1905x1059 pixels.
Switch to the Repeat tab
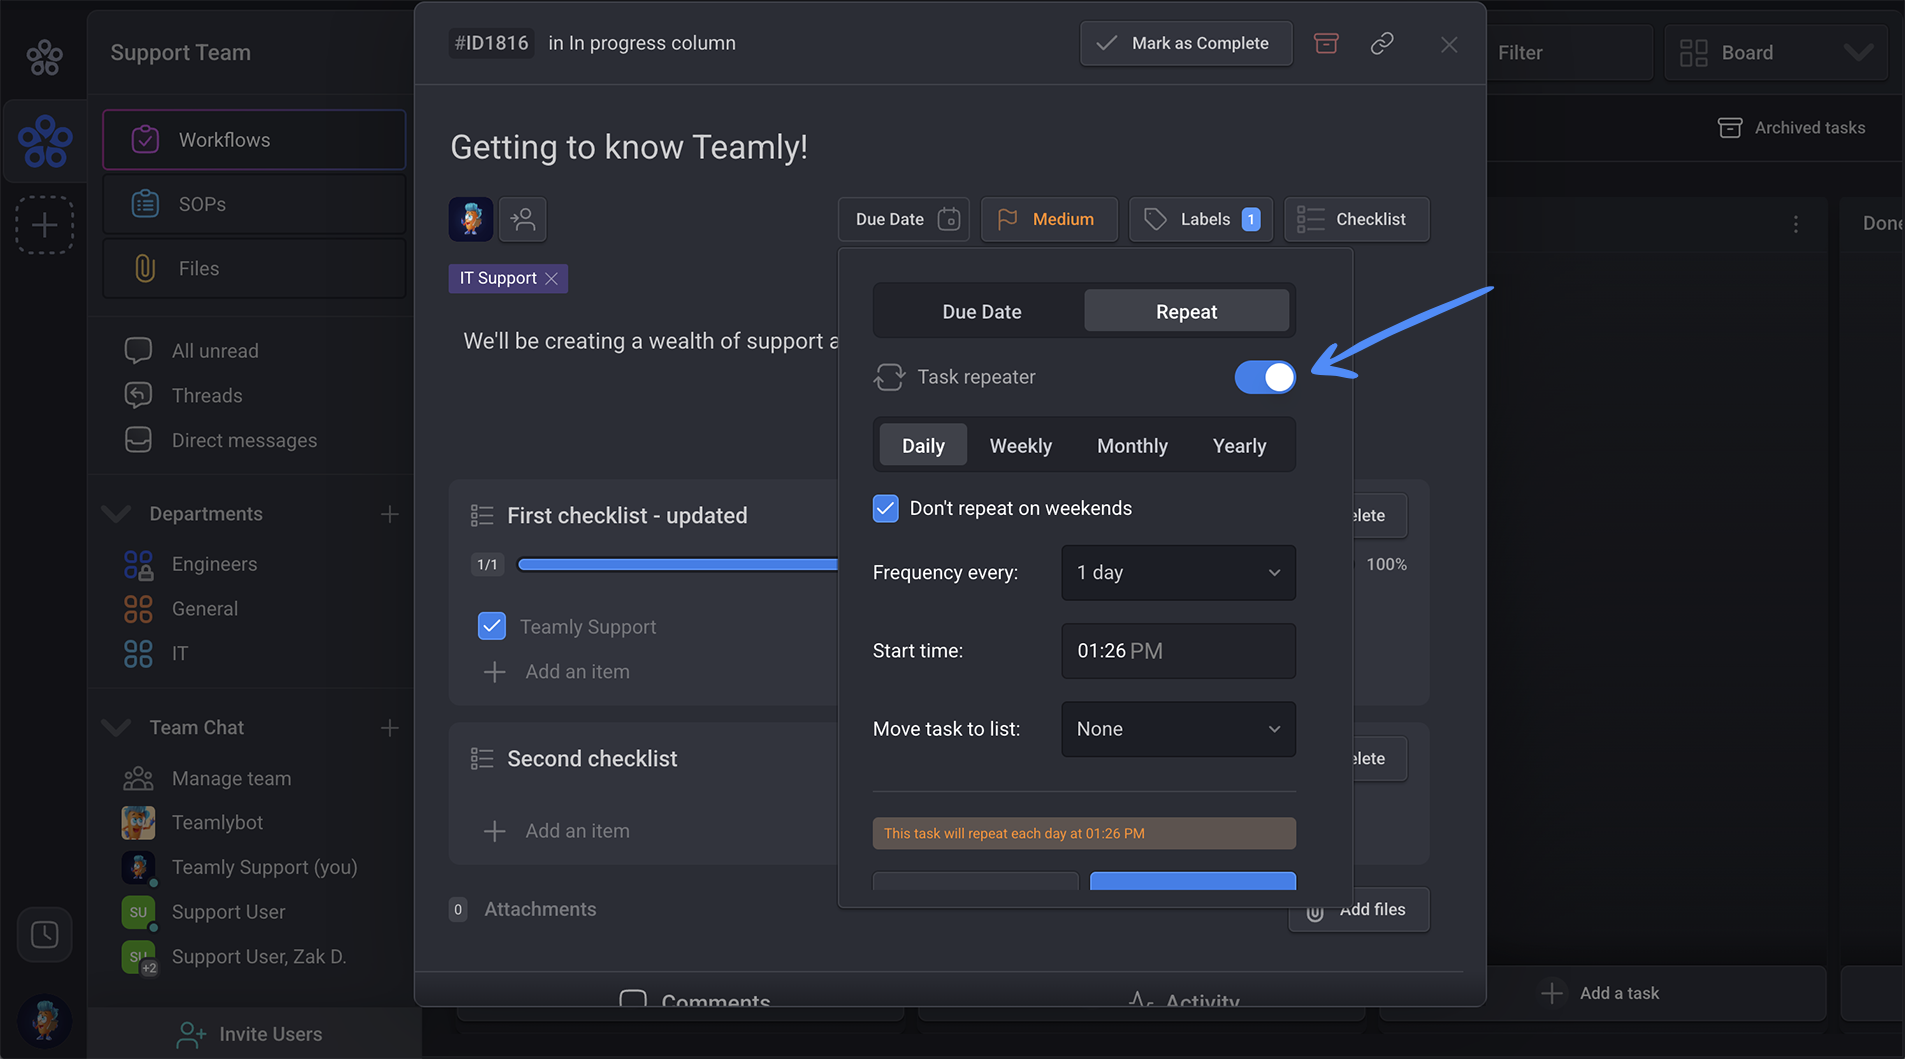pyautogui.click(x=1186, y=311)
